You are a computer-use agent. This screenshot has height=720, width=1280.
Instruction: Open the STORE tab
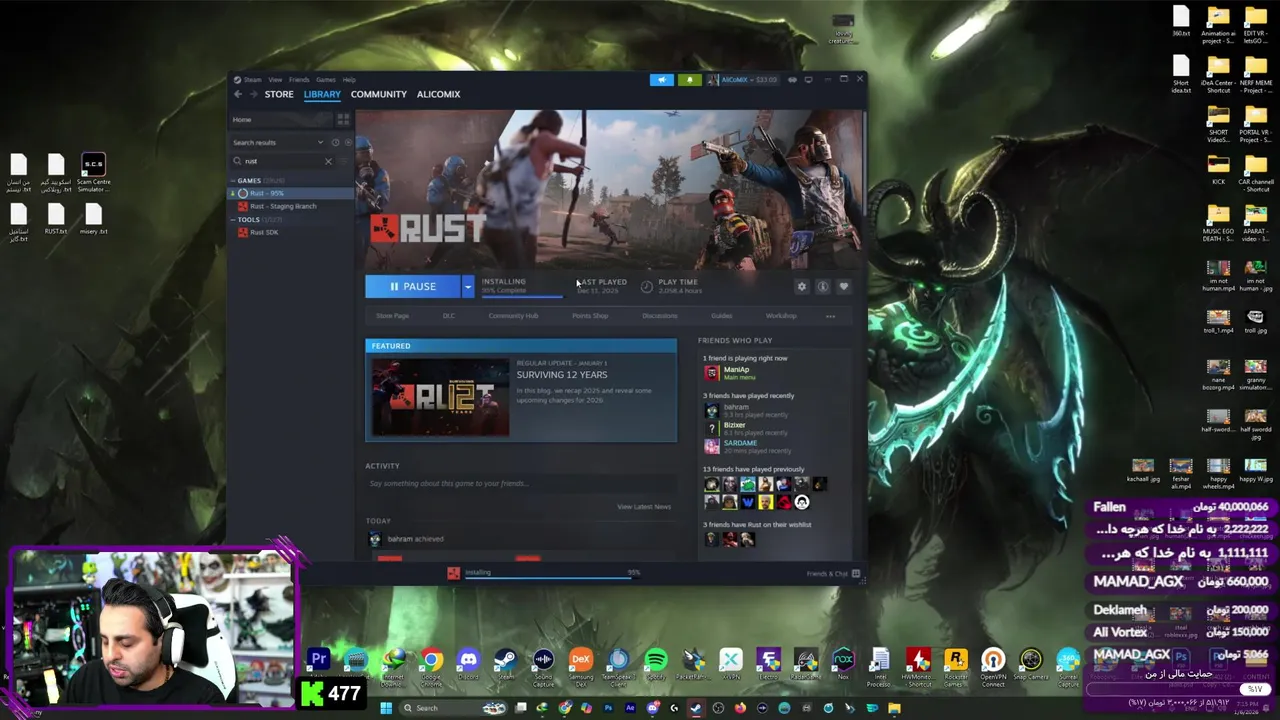(x=279, y=94)
